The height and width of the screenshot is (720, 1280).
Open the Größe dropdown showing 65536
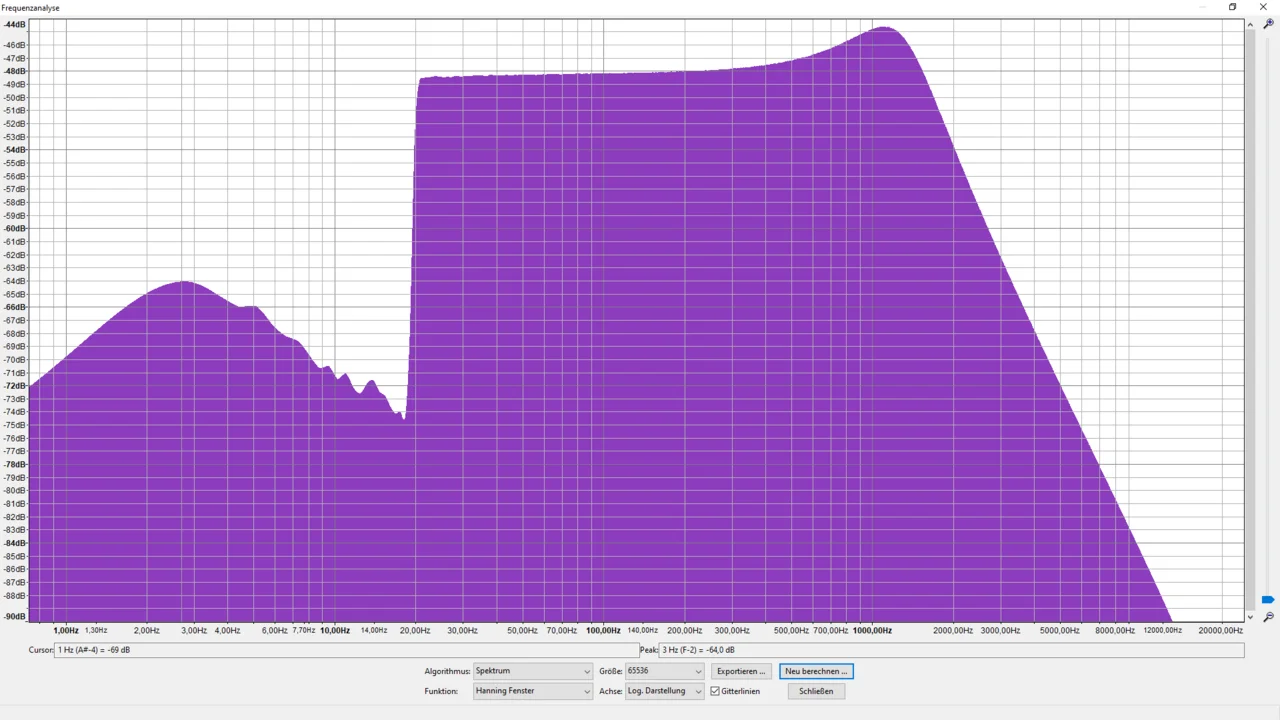point(664,671)
